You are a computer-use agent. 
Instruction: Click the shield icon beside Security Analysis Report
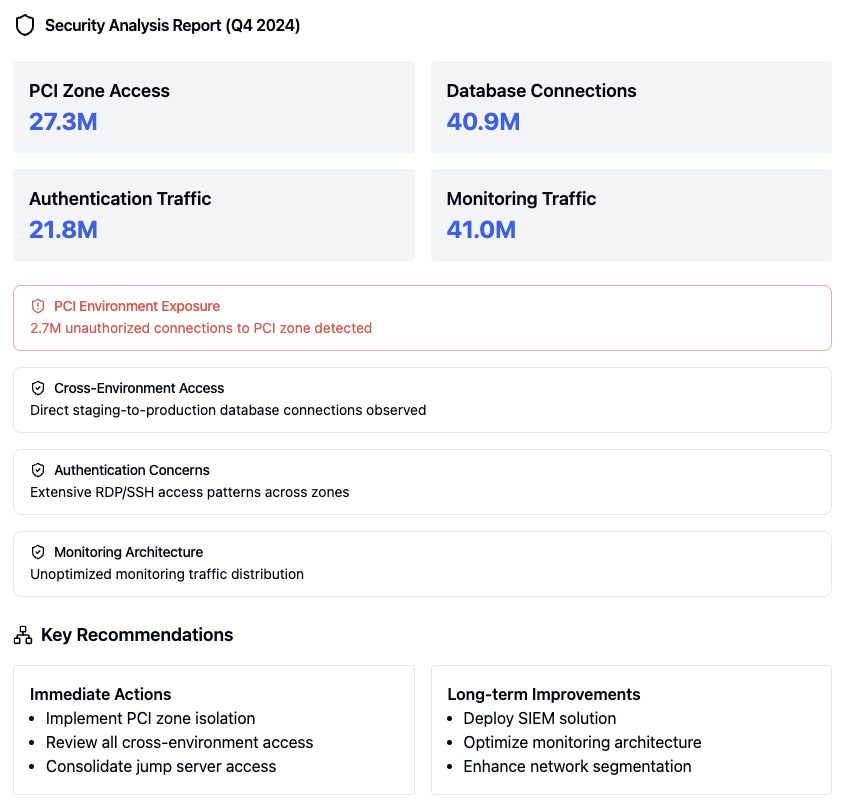click(x=24, y=25)
